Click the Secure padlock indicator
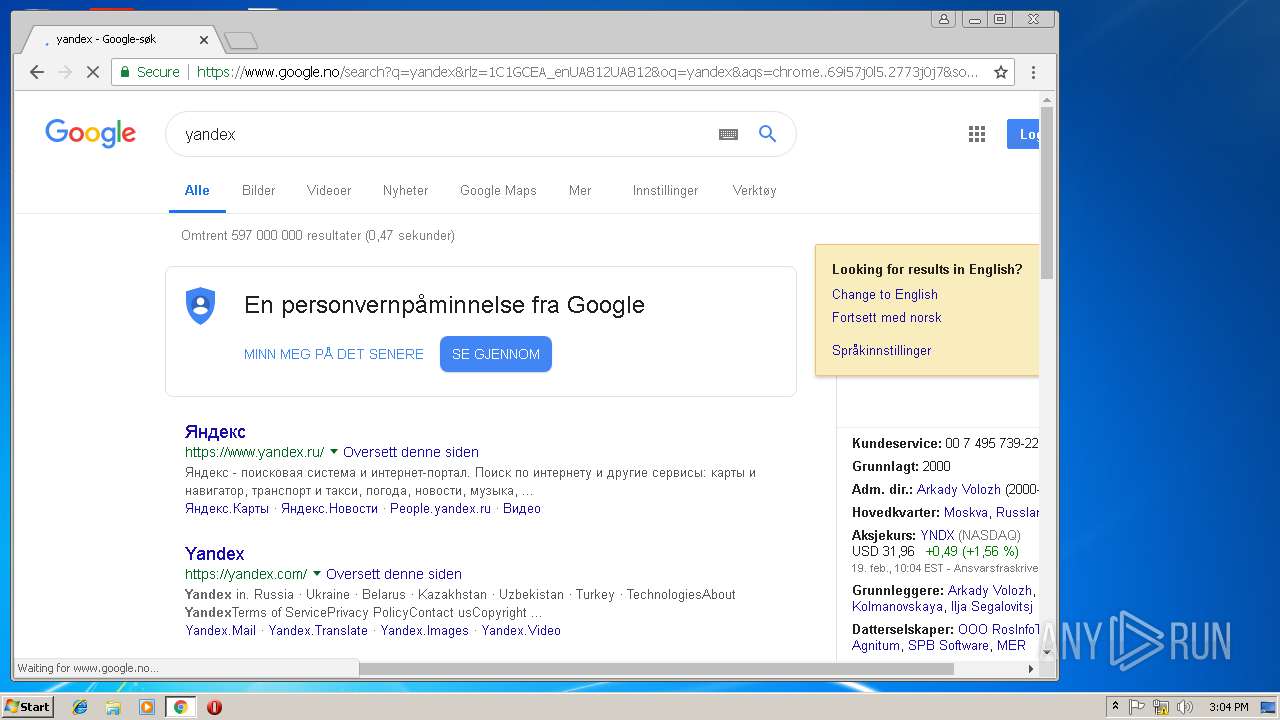1280x720 pixels. coord(150,72)
